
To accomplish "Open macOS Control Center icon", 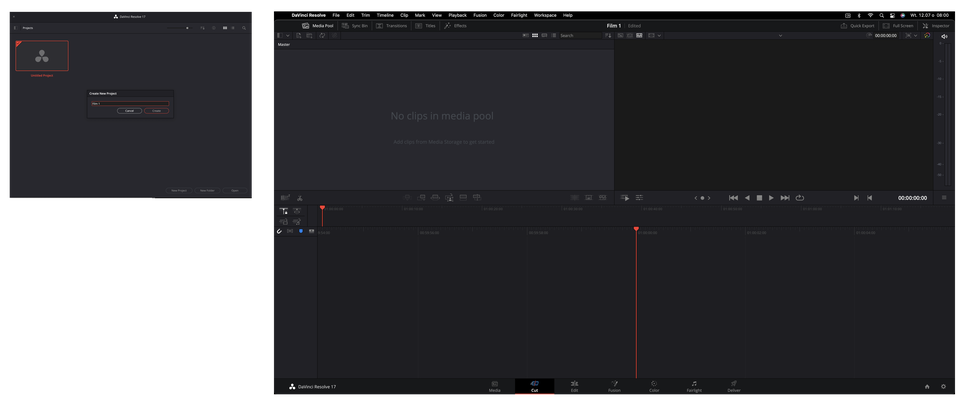I will pyautogui.click(x=892, y=15).
